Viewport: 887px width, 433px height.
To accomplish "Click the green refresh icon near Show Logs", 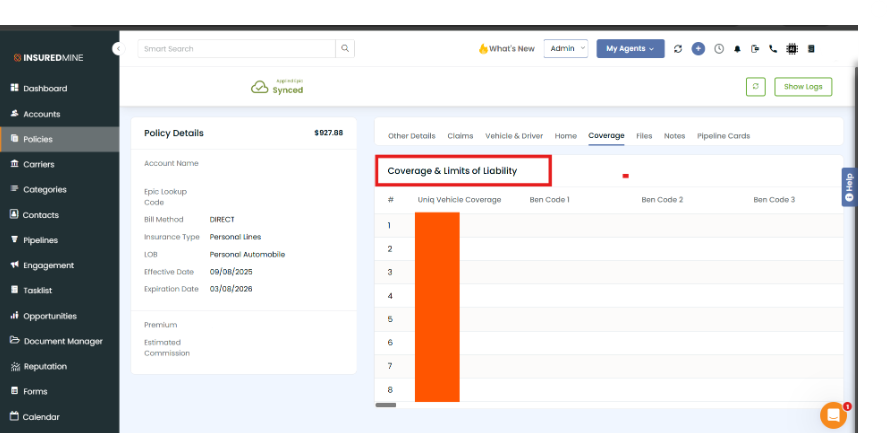I will [756, 87].
